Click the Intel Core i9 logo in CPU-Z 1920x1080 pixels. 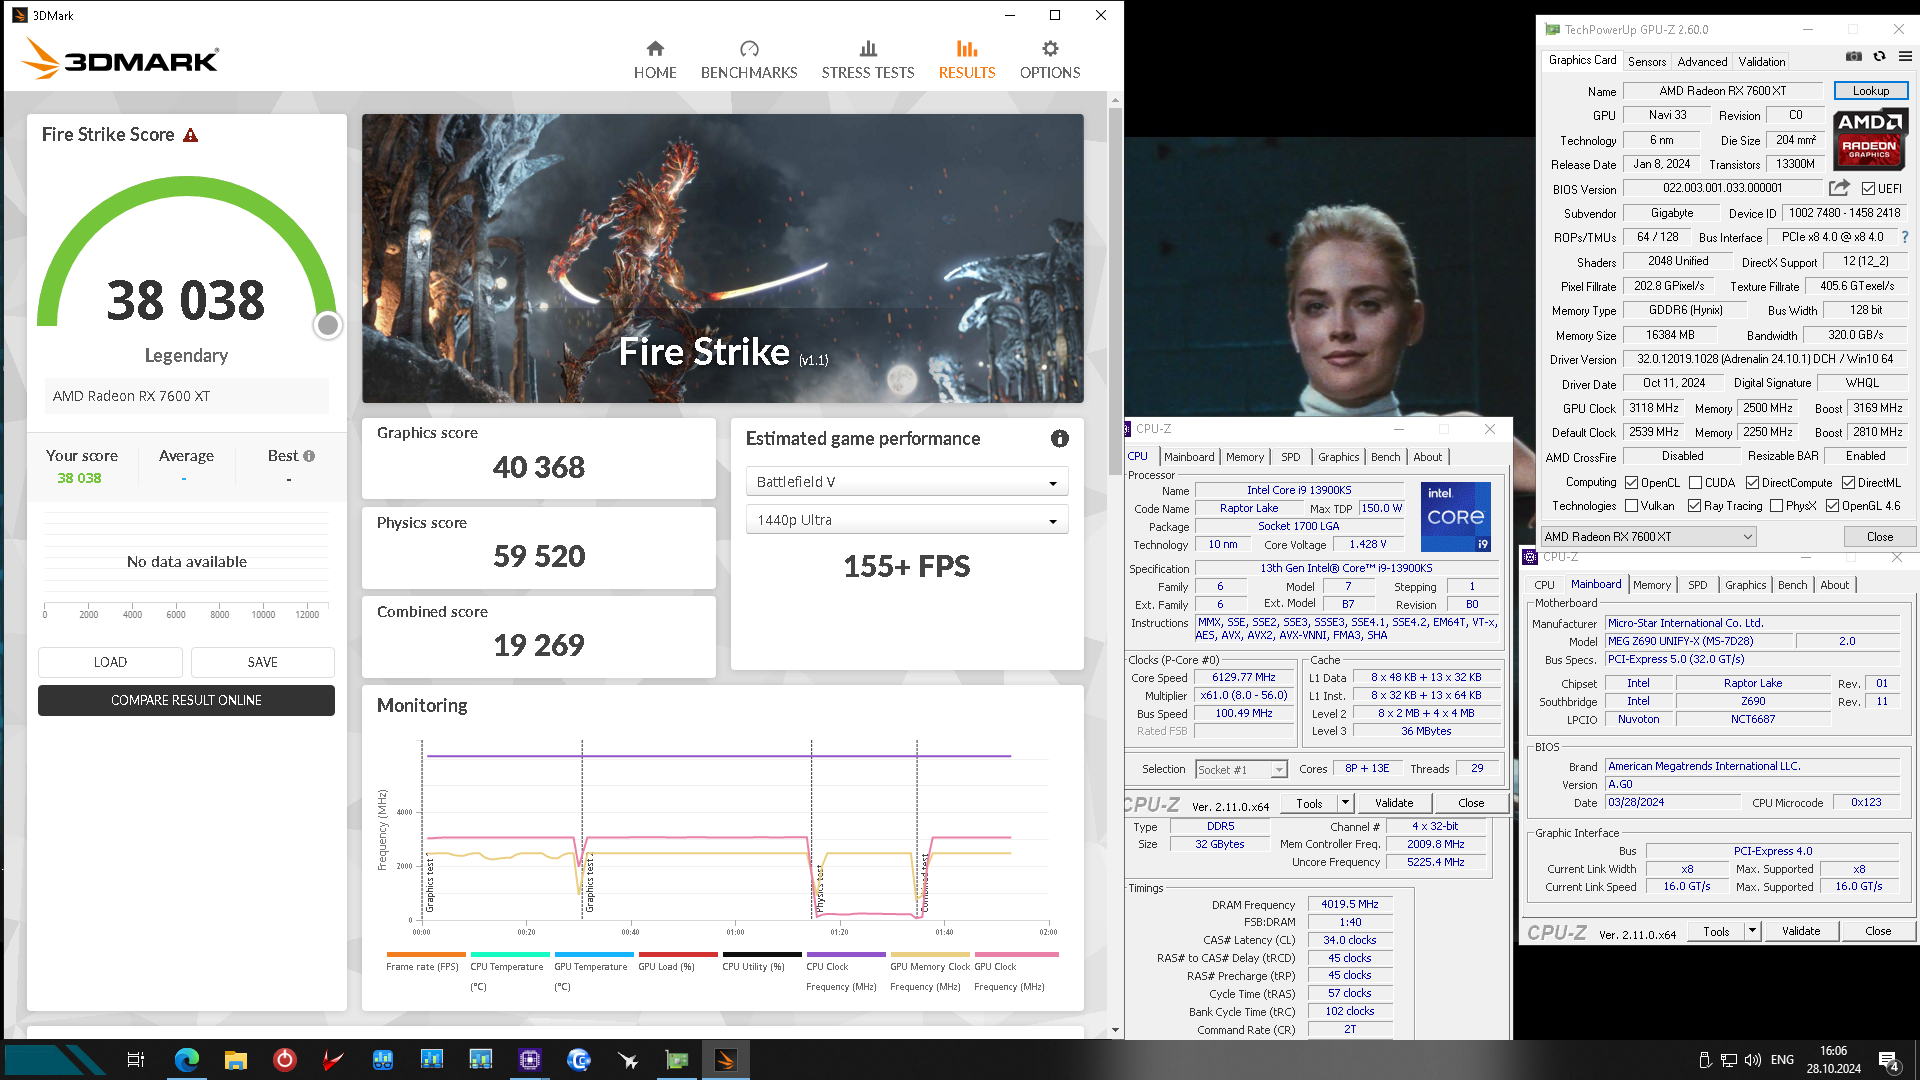click(x=1456, y=517)
